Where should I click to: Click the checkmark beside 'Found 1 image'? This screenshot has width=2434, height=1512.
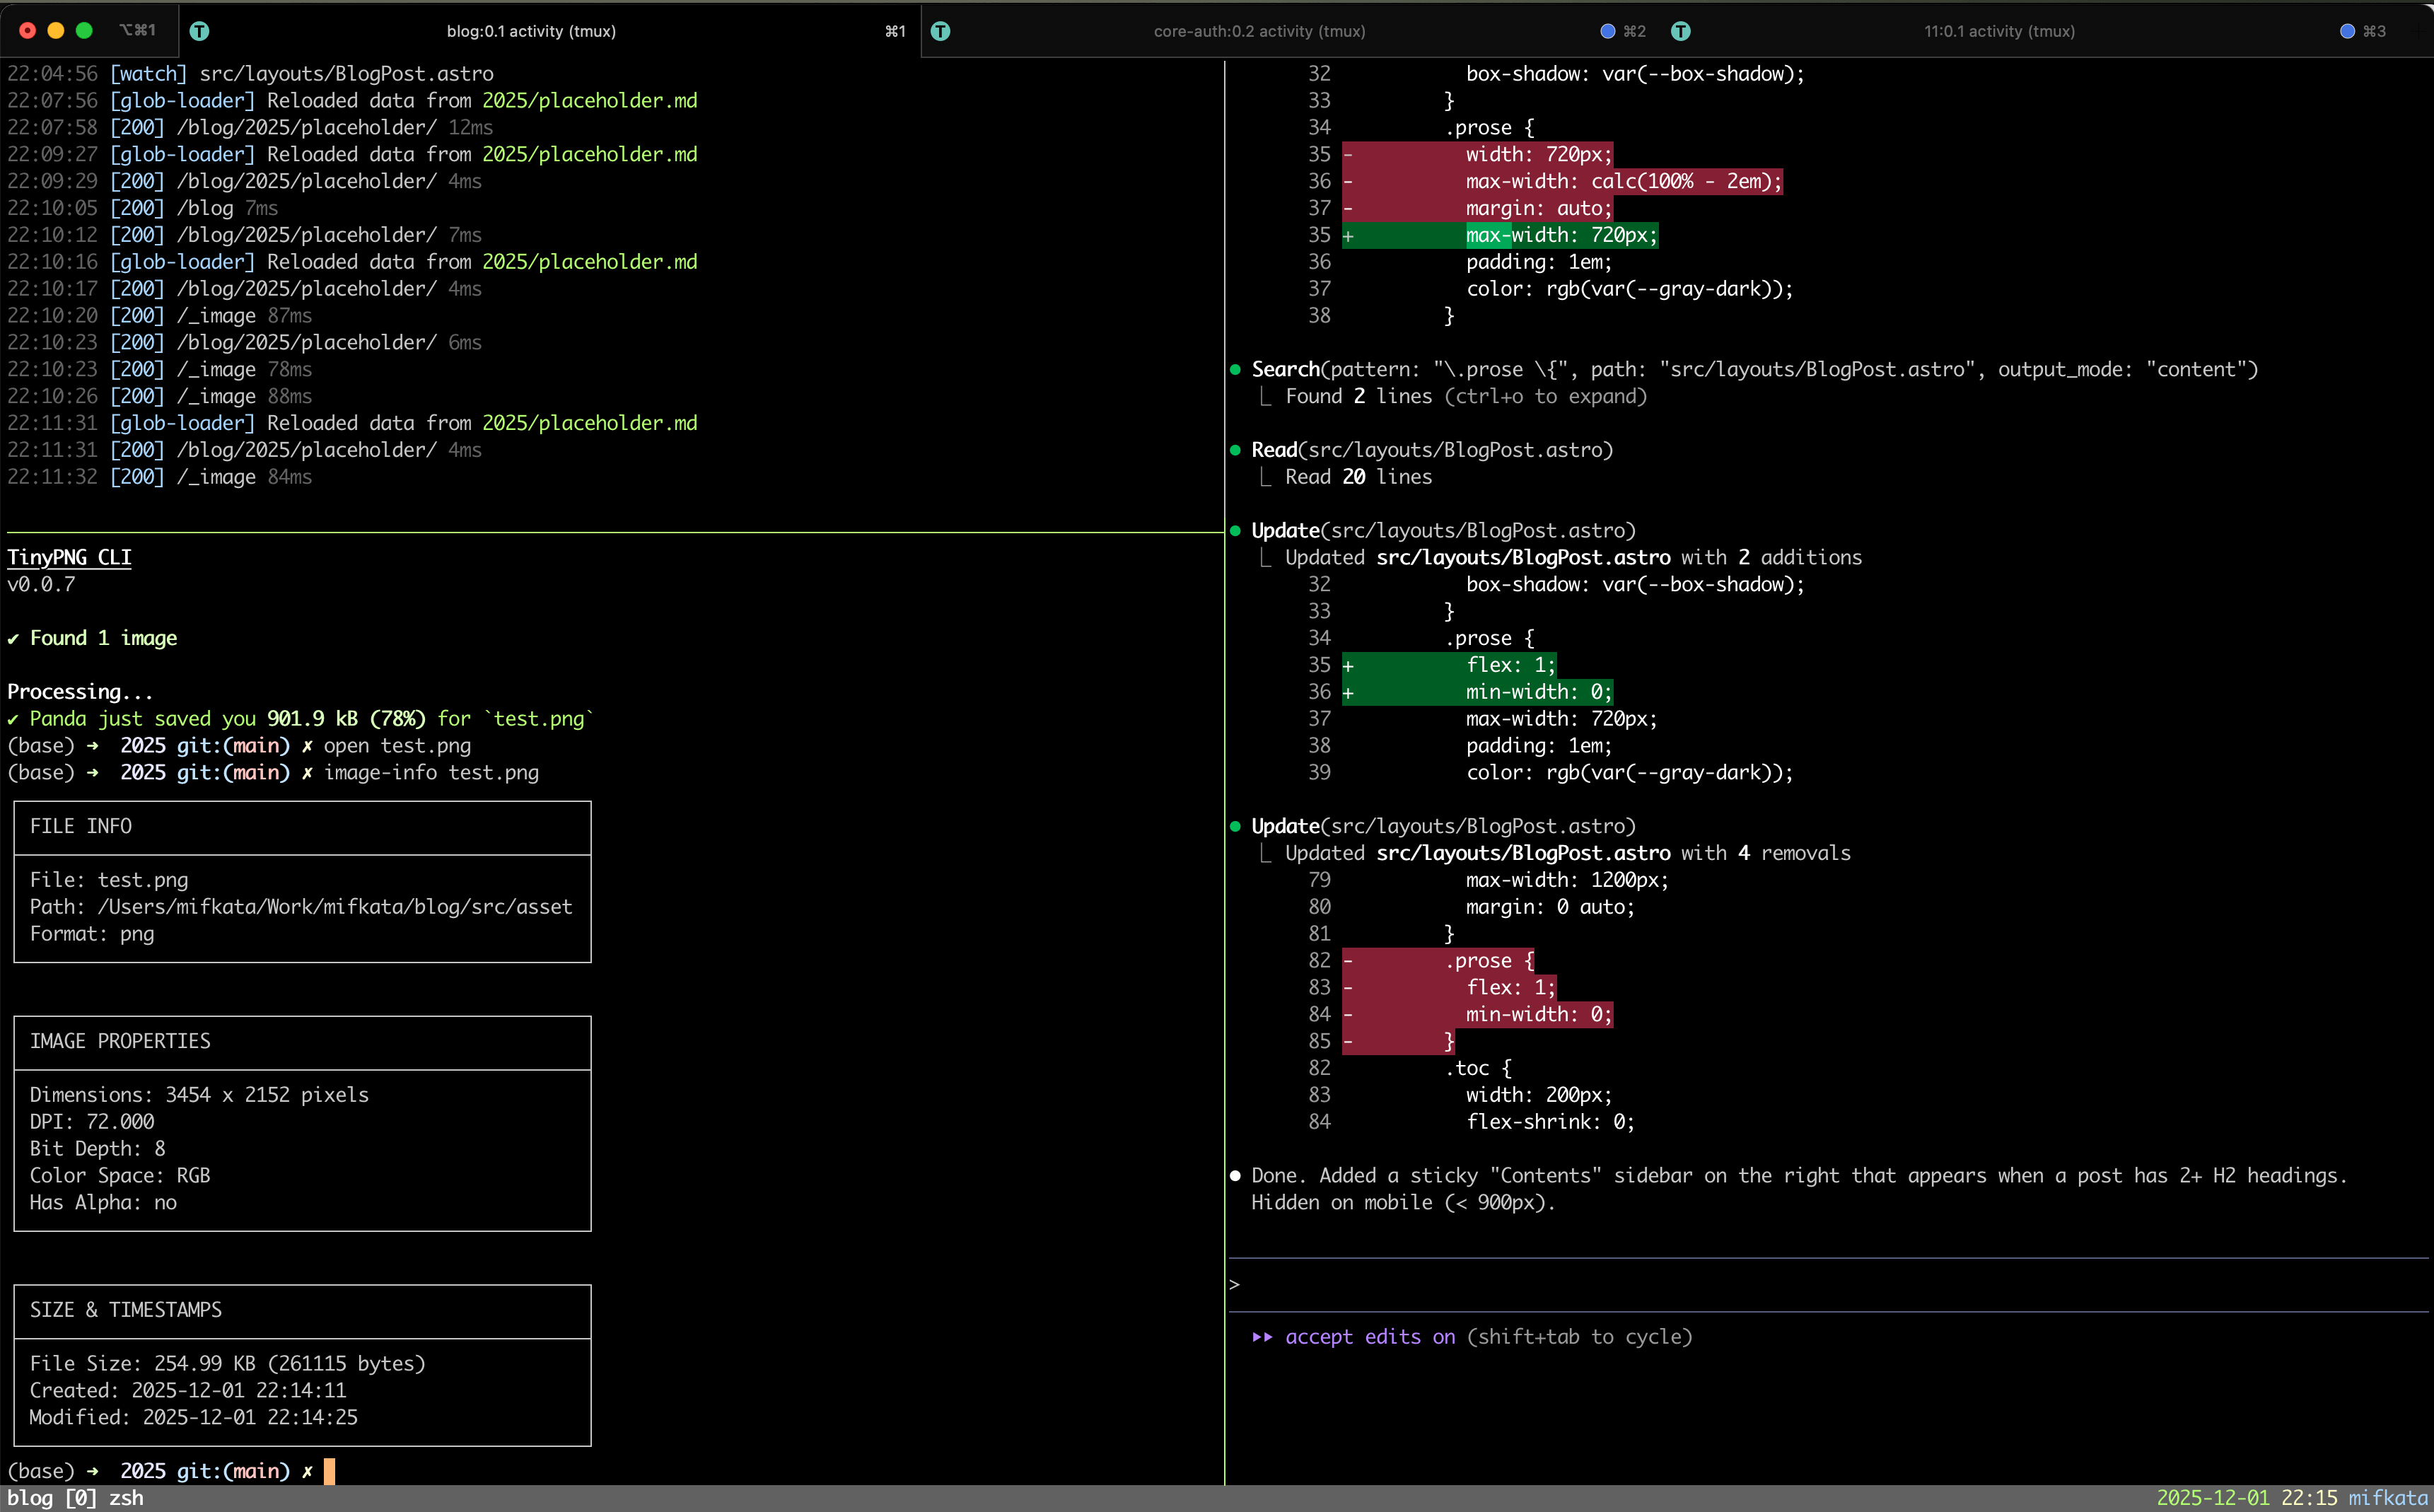click(x=14, y=638)
